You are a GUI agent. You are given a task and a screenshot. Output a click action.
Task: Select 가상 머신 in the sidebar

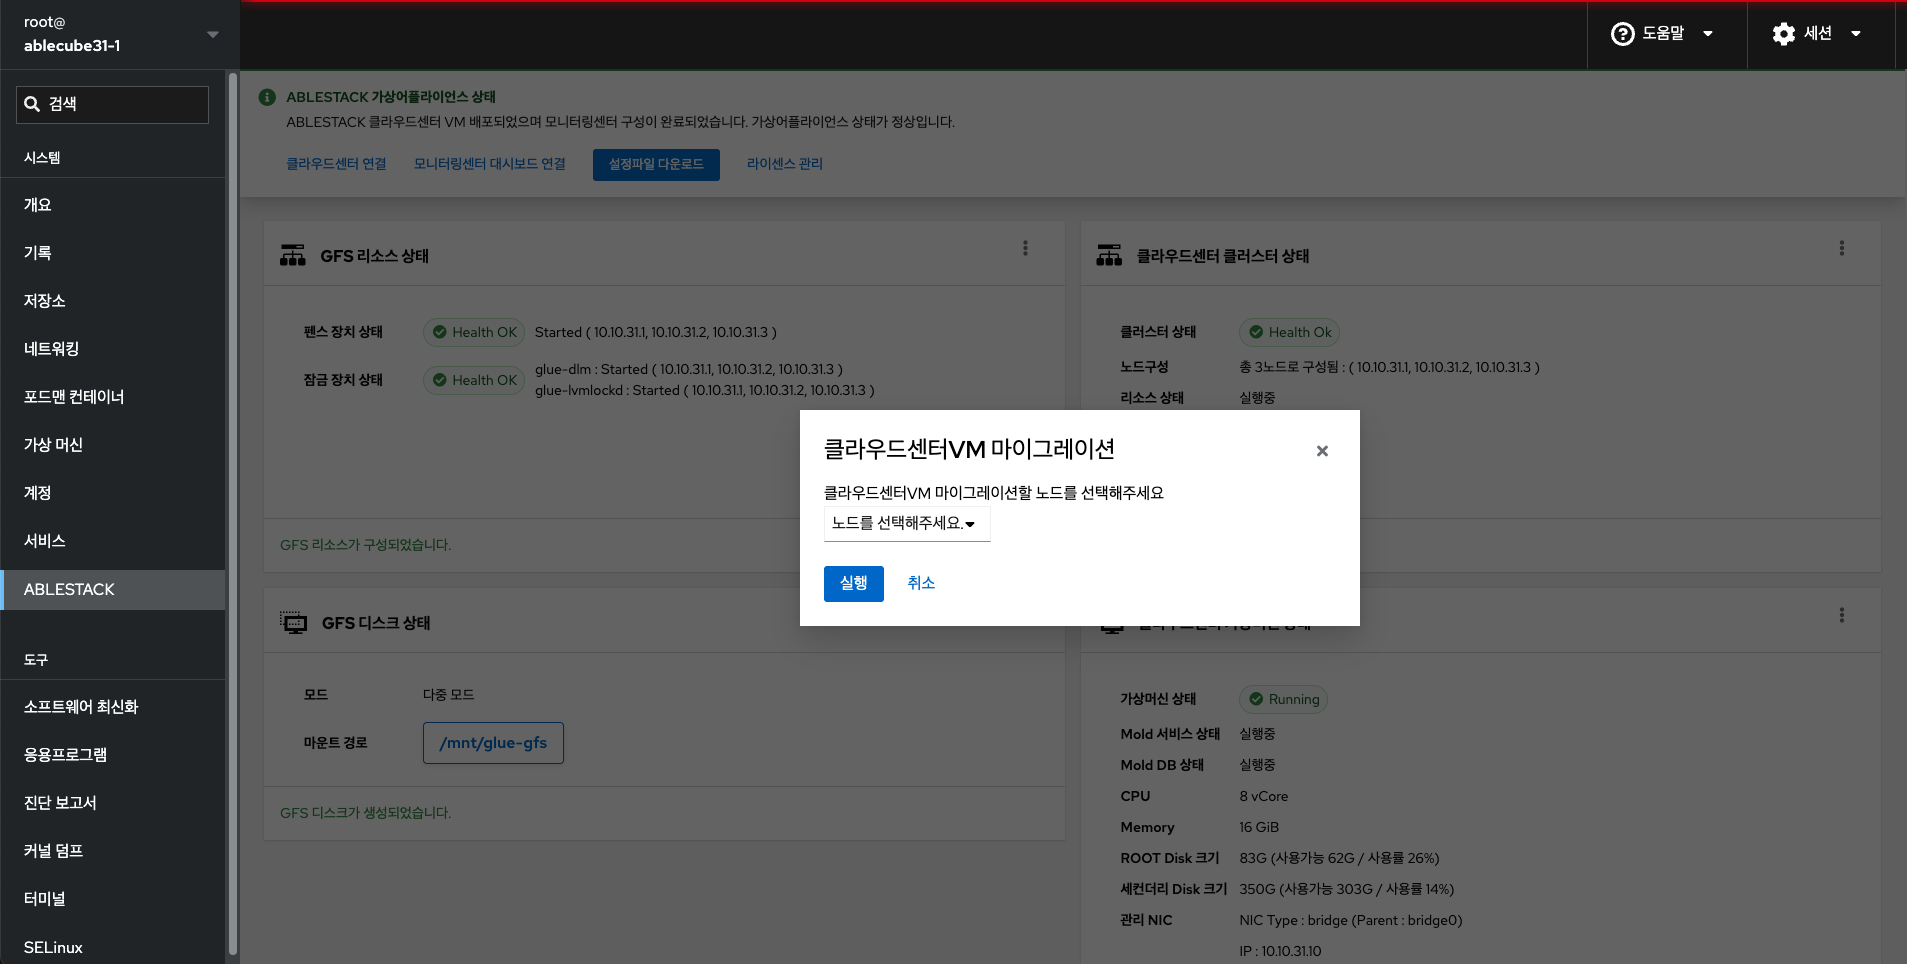pyautogui.click(x=53, y=445)
